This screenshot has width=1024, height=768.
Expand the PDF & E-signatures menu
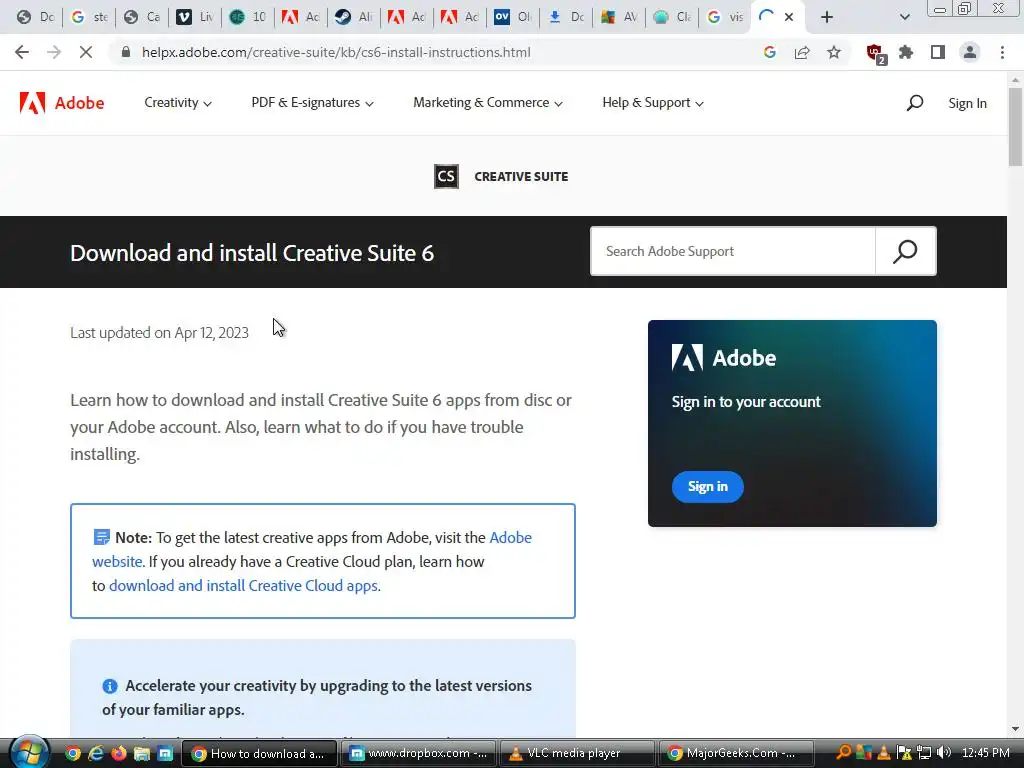[312, 103]
